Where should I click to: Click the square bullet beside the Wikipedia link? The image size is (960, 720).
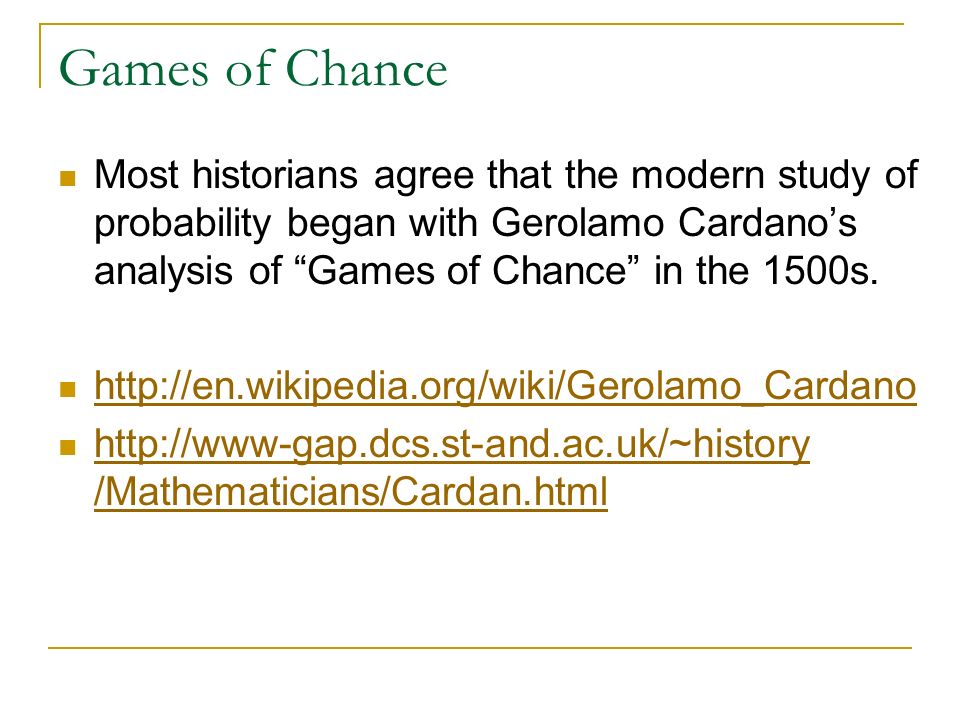pyautogui.click(x=68, y=389)
